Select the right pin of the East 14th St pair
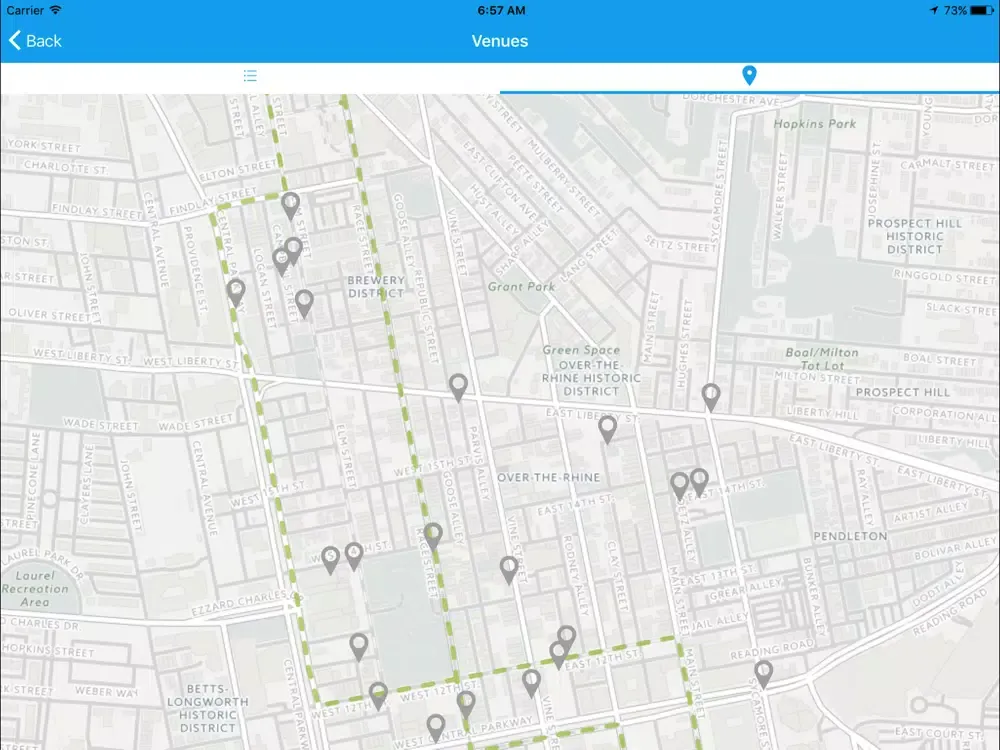Screen dimensions: 1000x750 click(700, 482)
